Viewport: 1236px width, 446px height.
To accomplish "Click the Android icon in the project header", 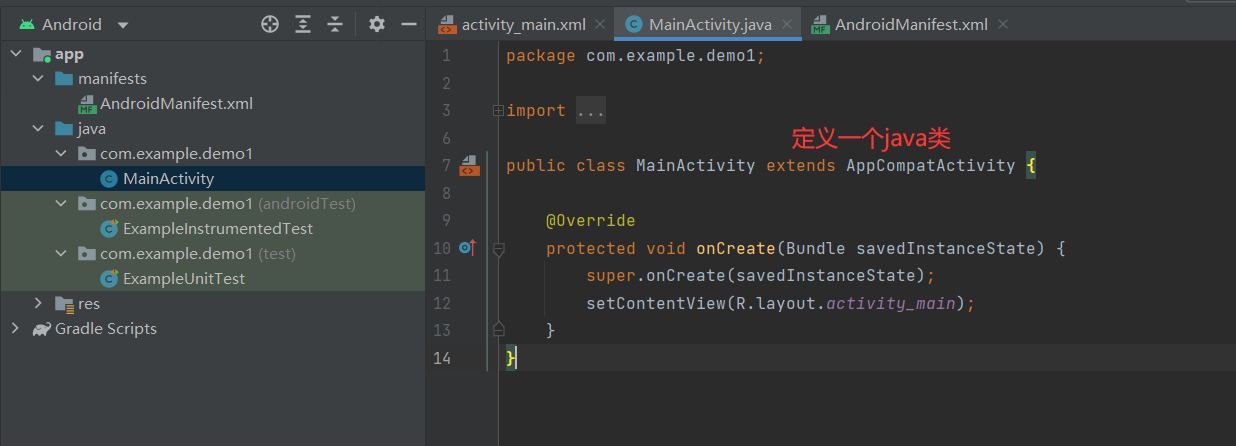I will pos(26,24).
